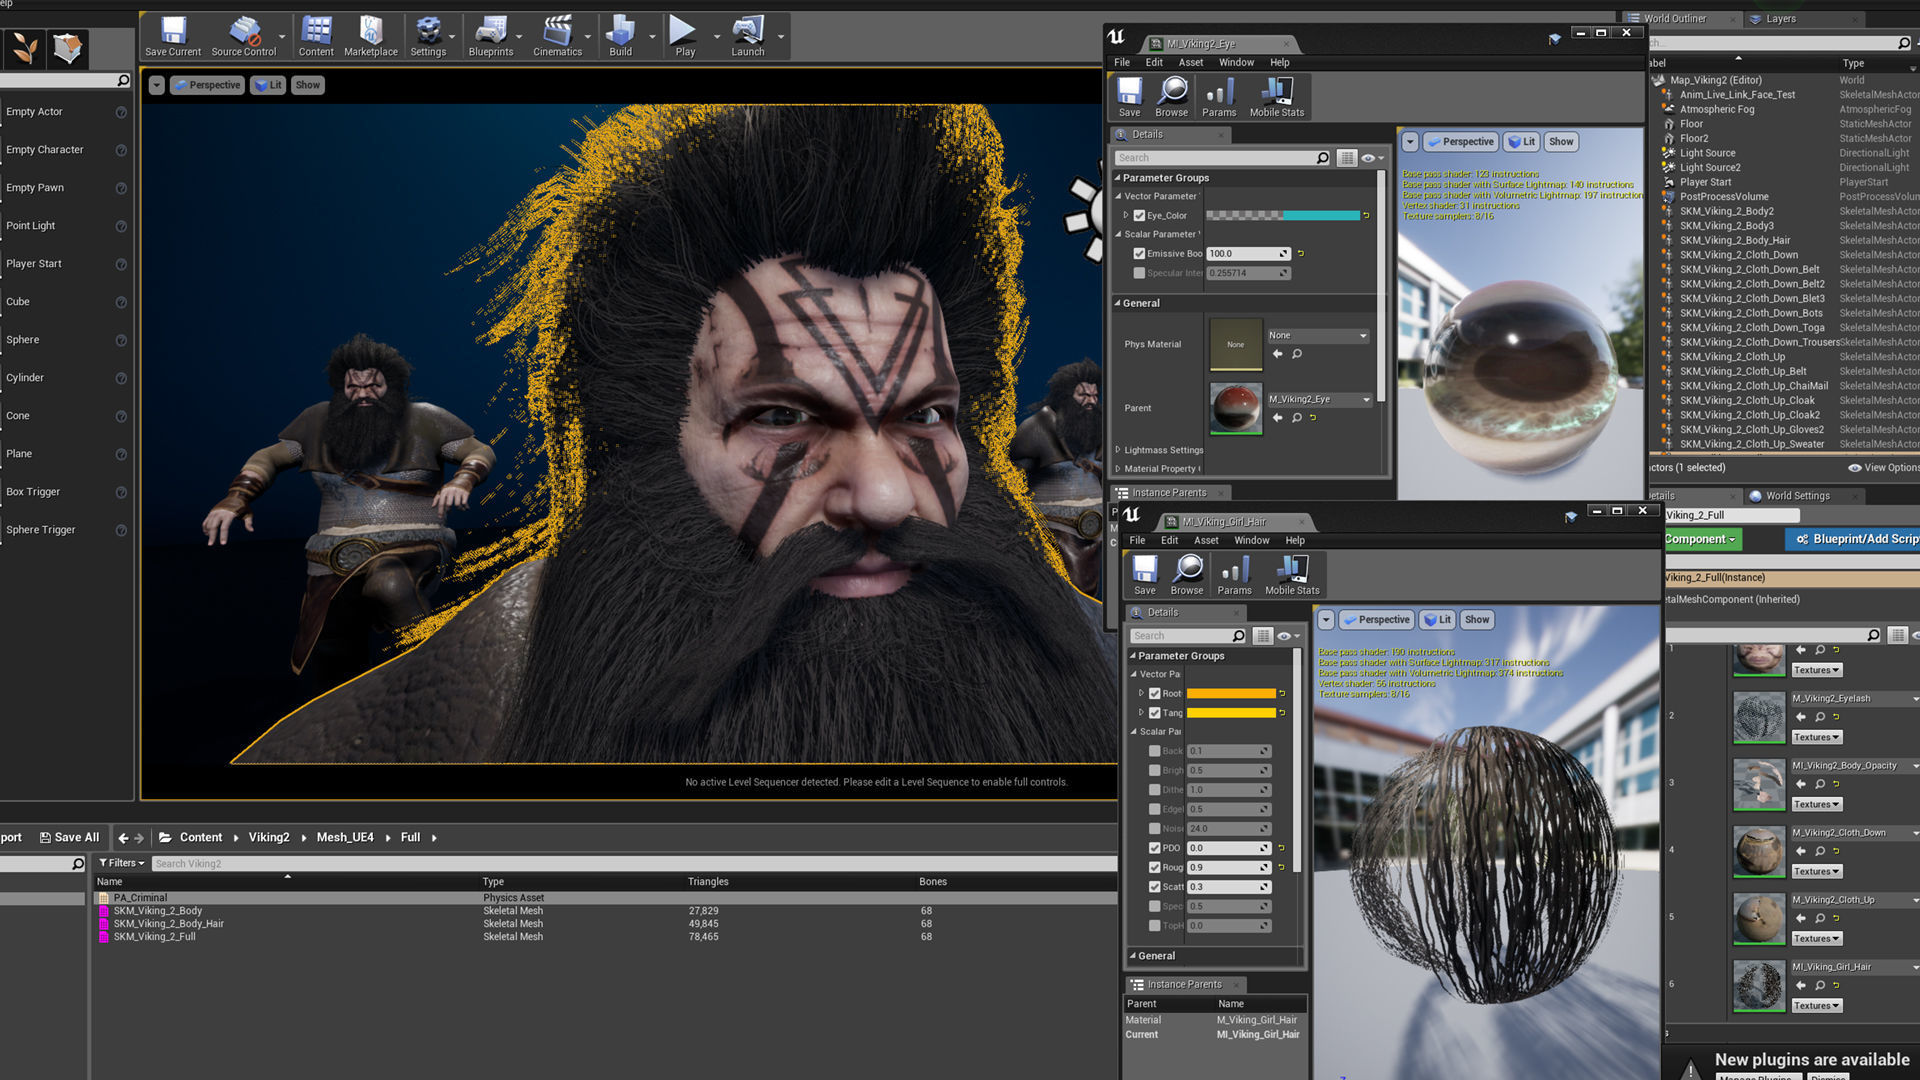Open Textures dropdown for M_Viking2_Cloth_Down
1920x1080 pixels.
(1816, 872)
